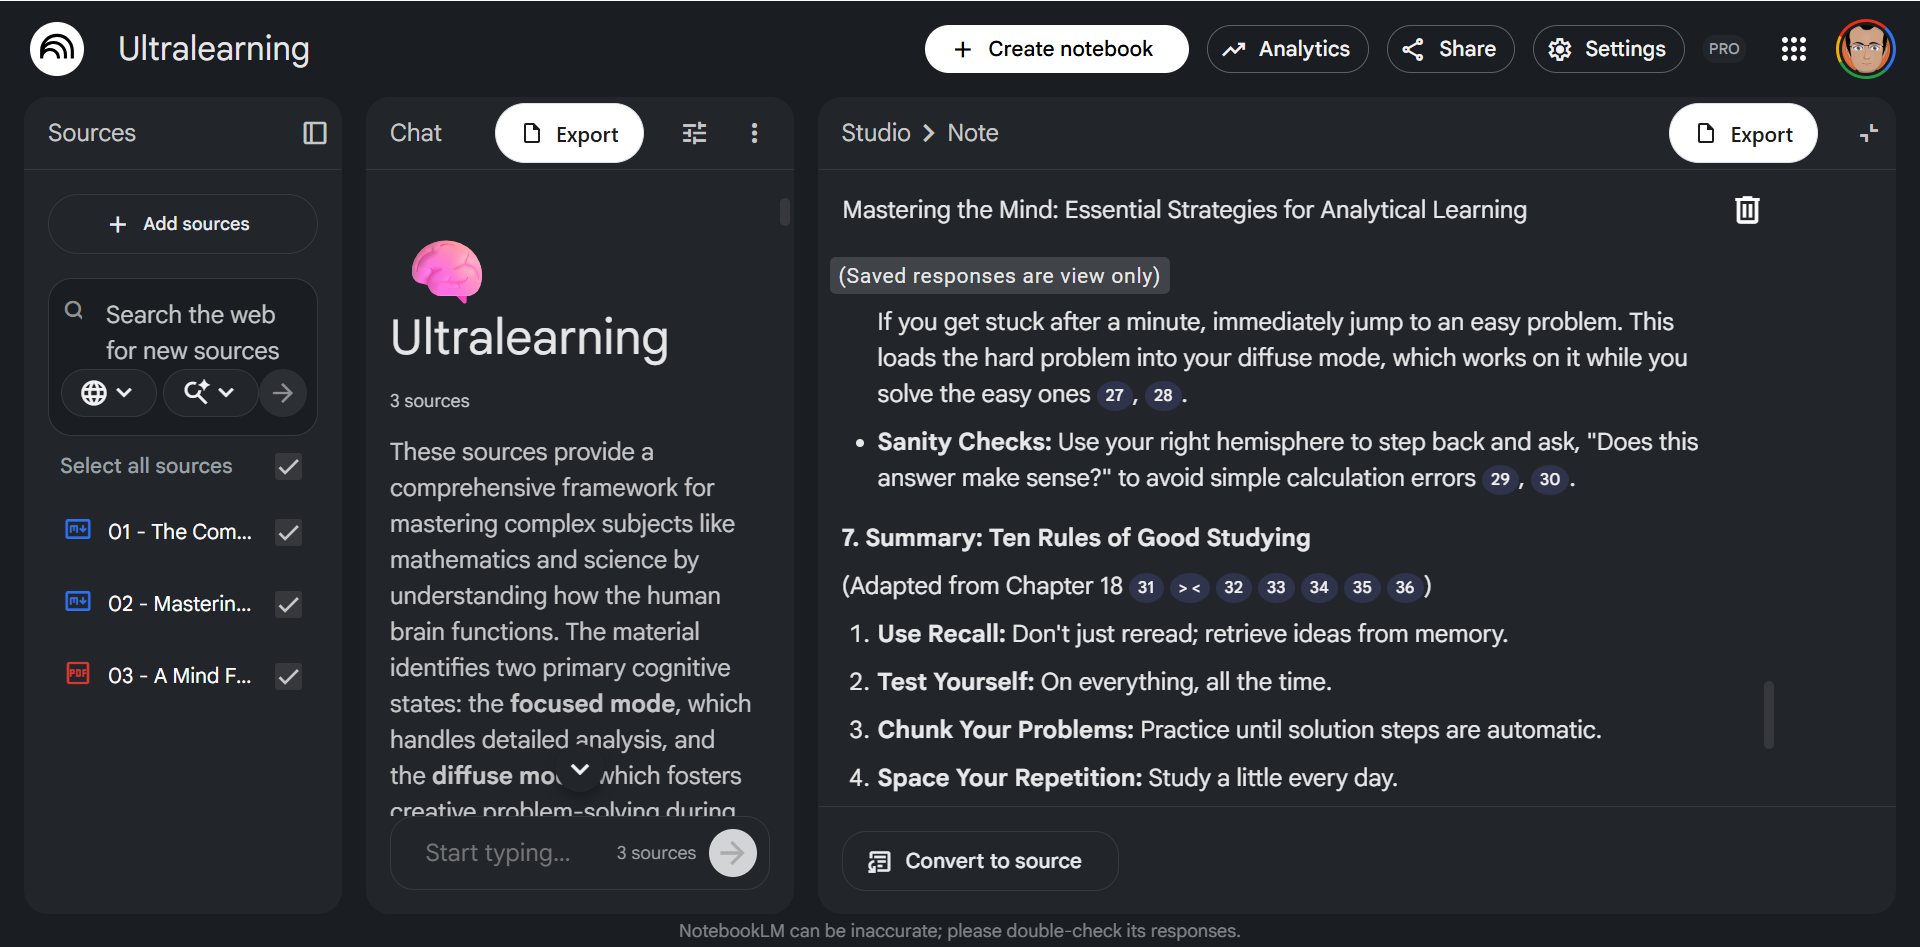The width and height of the screenshot is (1920, 947).
Task: Open citation 30 reference
Action: [x=1549, y=480]
